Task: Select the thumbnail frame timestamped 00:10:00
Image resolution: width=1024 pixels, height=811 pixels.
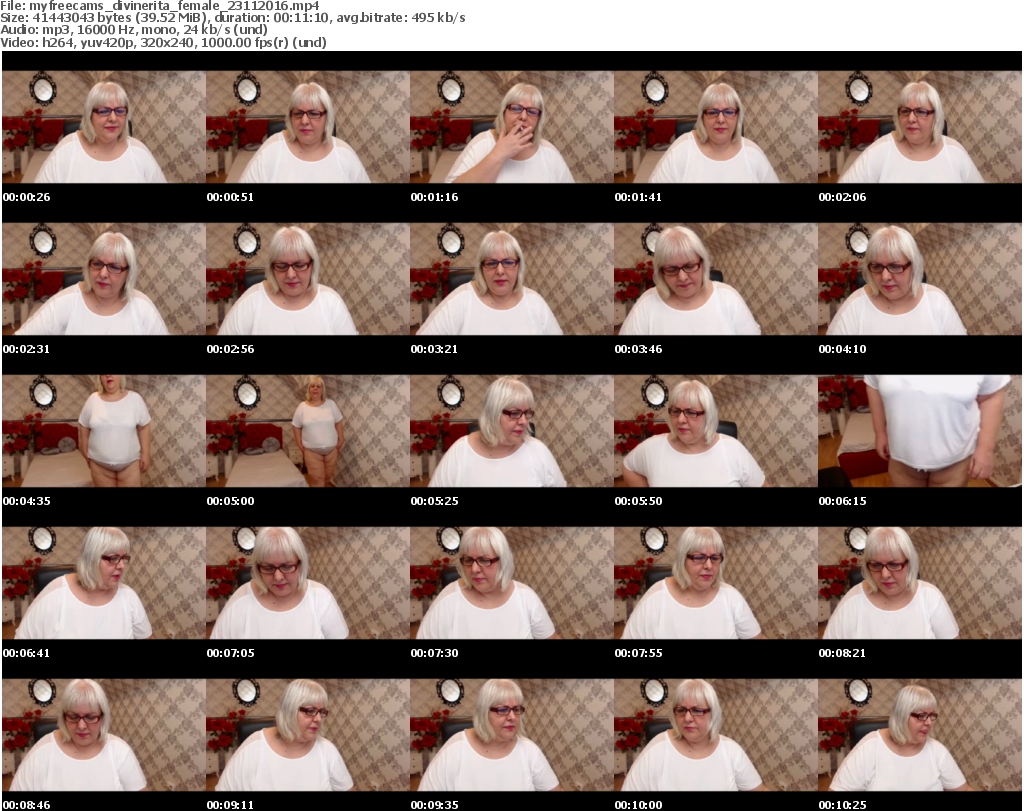Action: click(716, 735)
